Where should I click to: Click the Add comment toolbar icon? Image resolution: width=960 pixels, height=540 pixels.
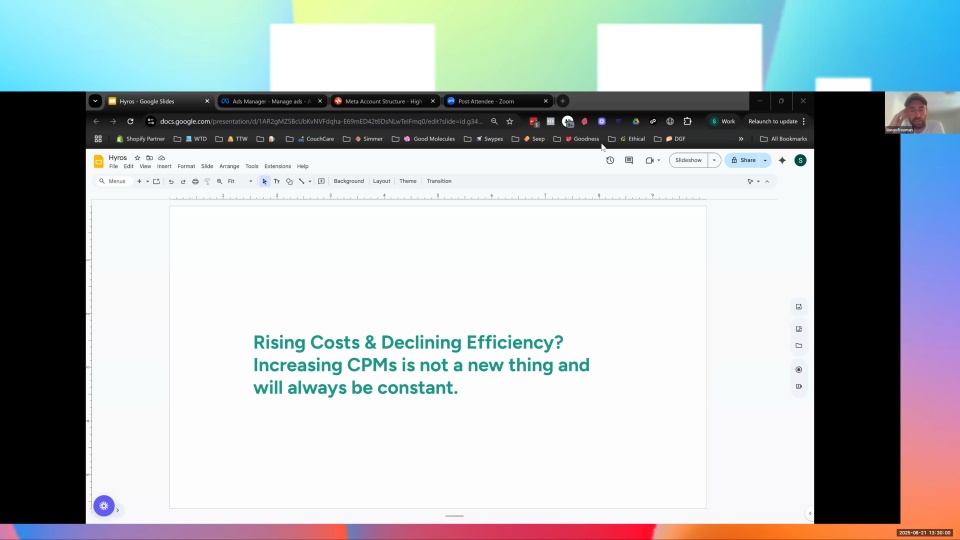[321, 181]
